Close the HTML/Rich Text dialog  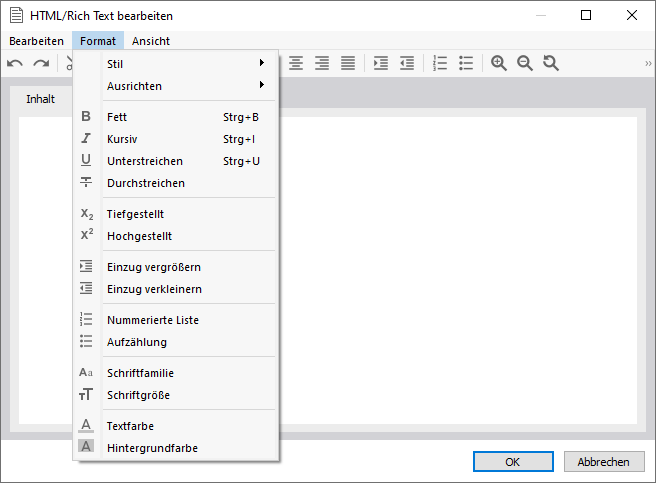pos(632,15)
